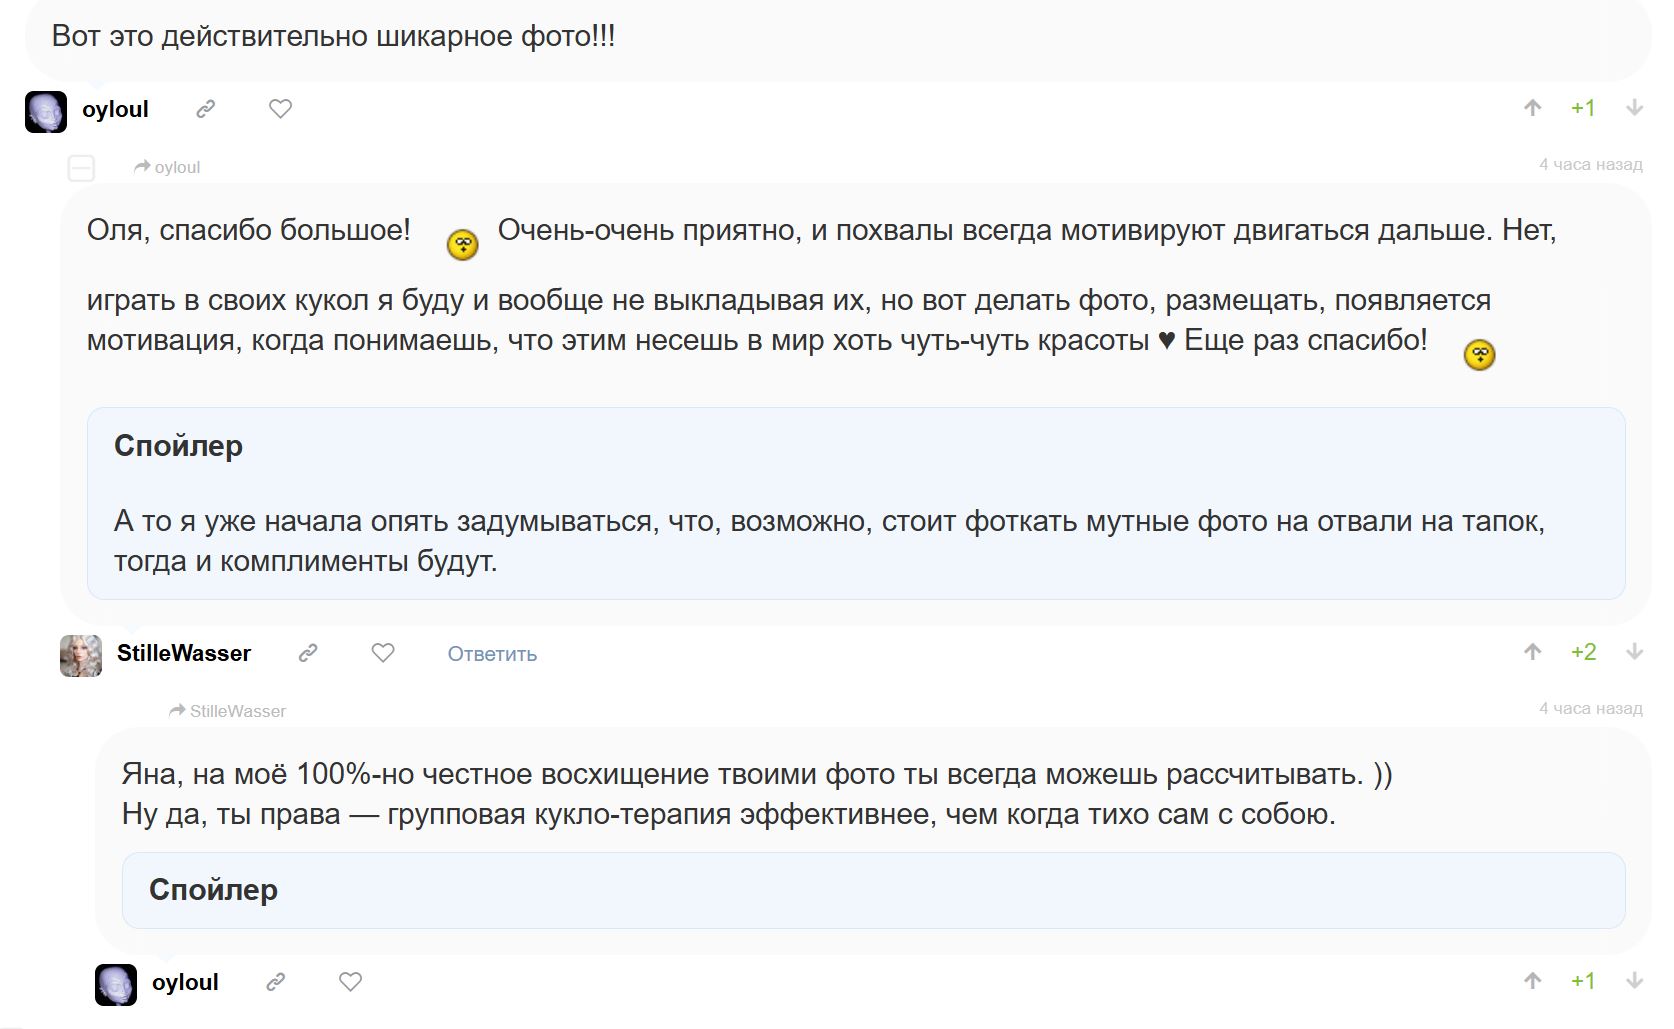
Task: Expand the spoiler about blurry photos
Action: click(x=178, y=446)
